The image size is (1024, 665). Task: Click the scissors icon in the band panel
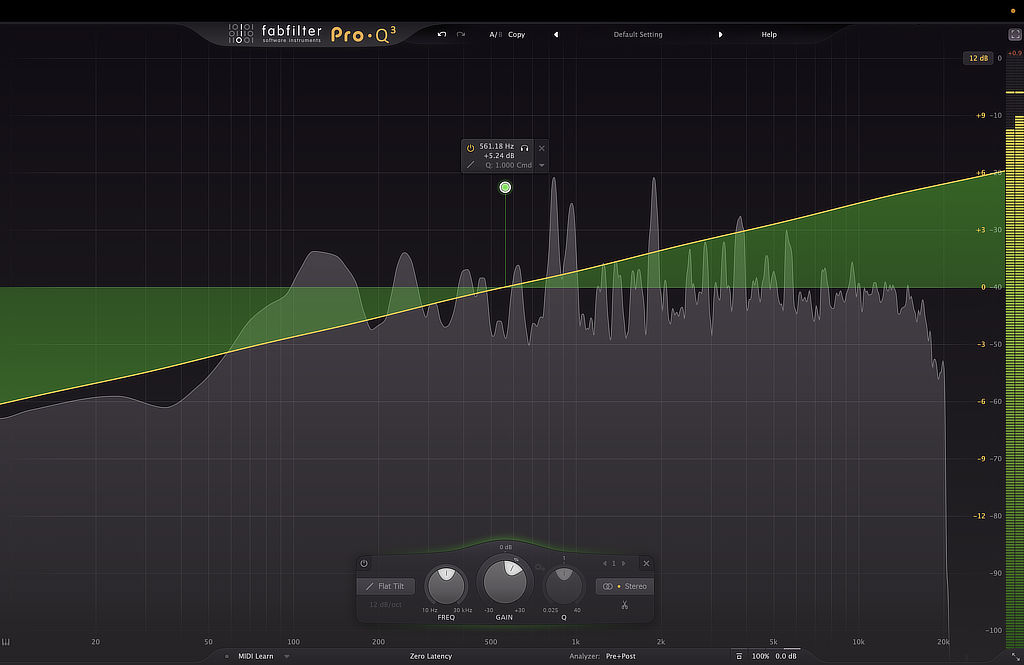click(x=624, y=604)
